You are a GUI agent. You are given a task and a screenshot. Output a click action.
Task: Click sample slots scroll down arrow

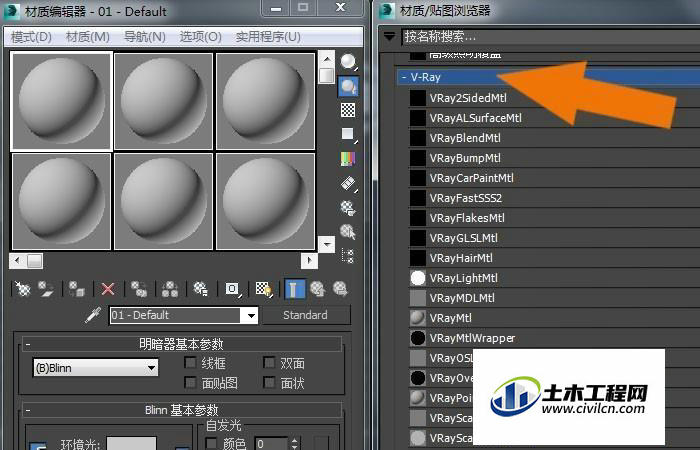tap(327, 244)
